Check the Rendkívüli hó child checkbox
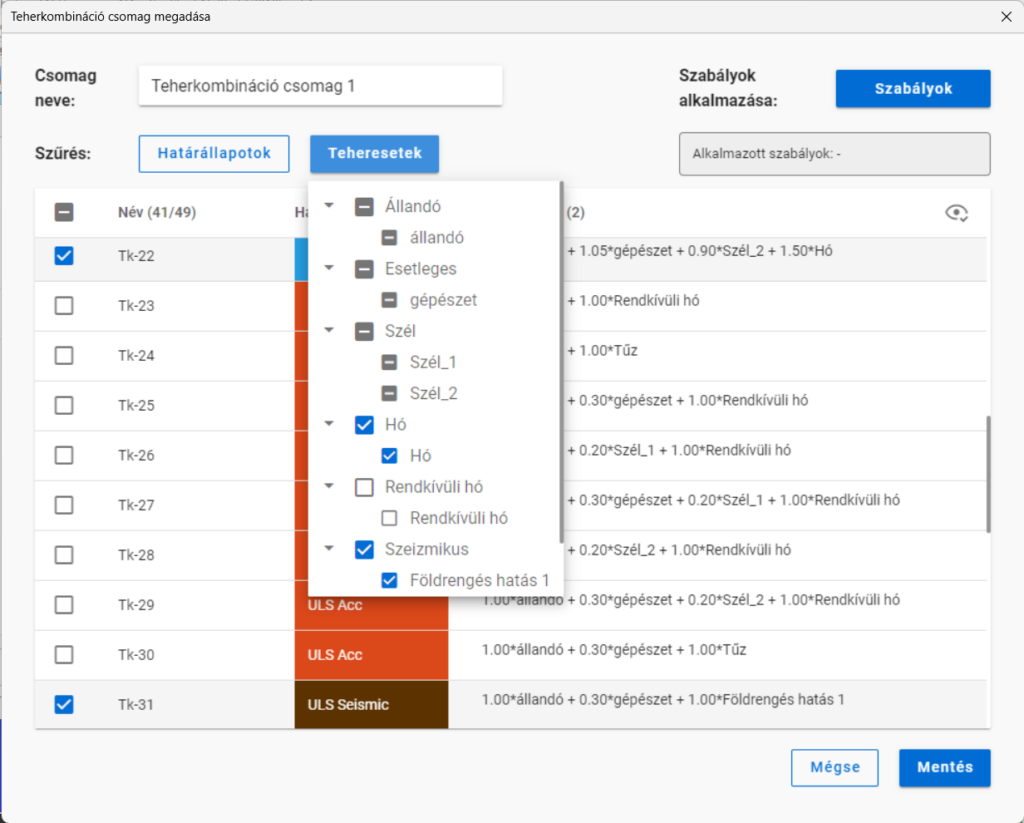 coord(389,518)
